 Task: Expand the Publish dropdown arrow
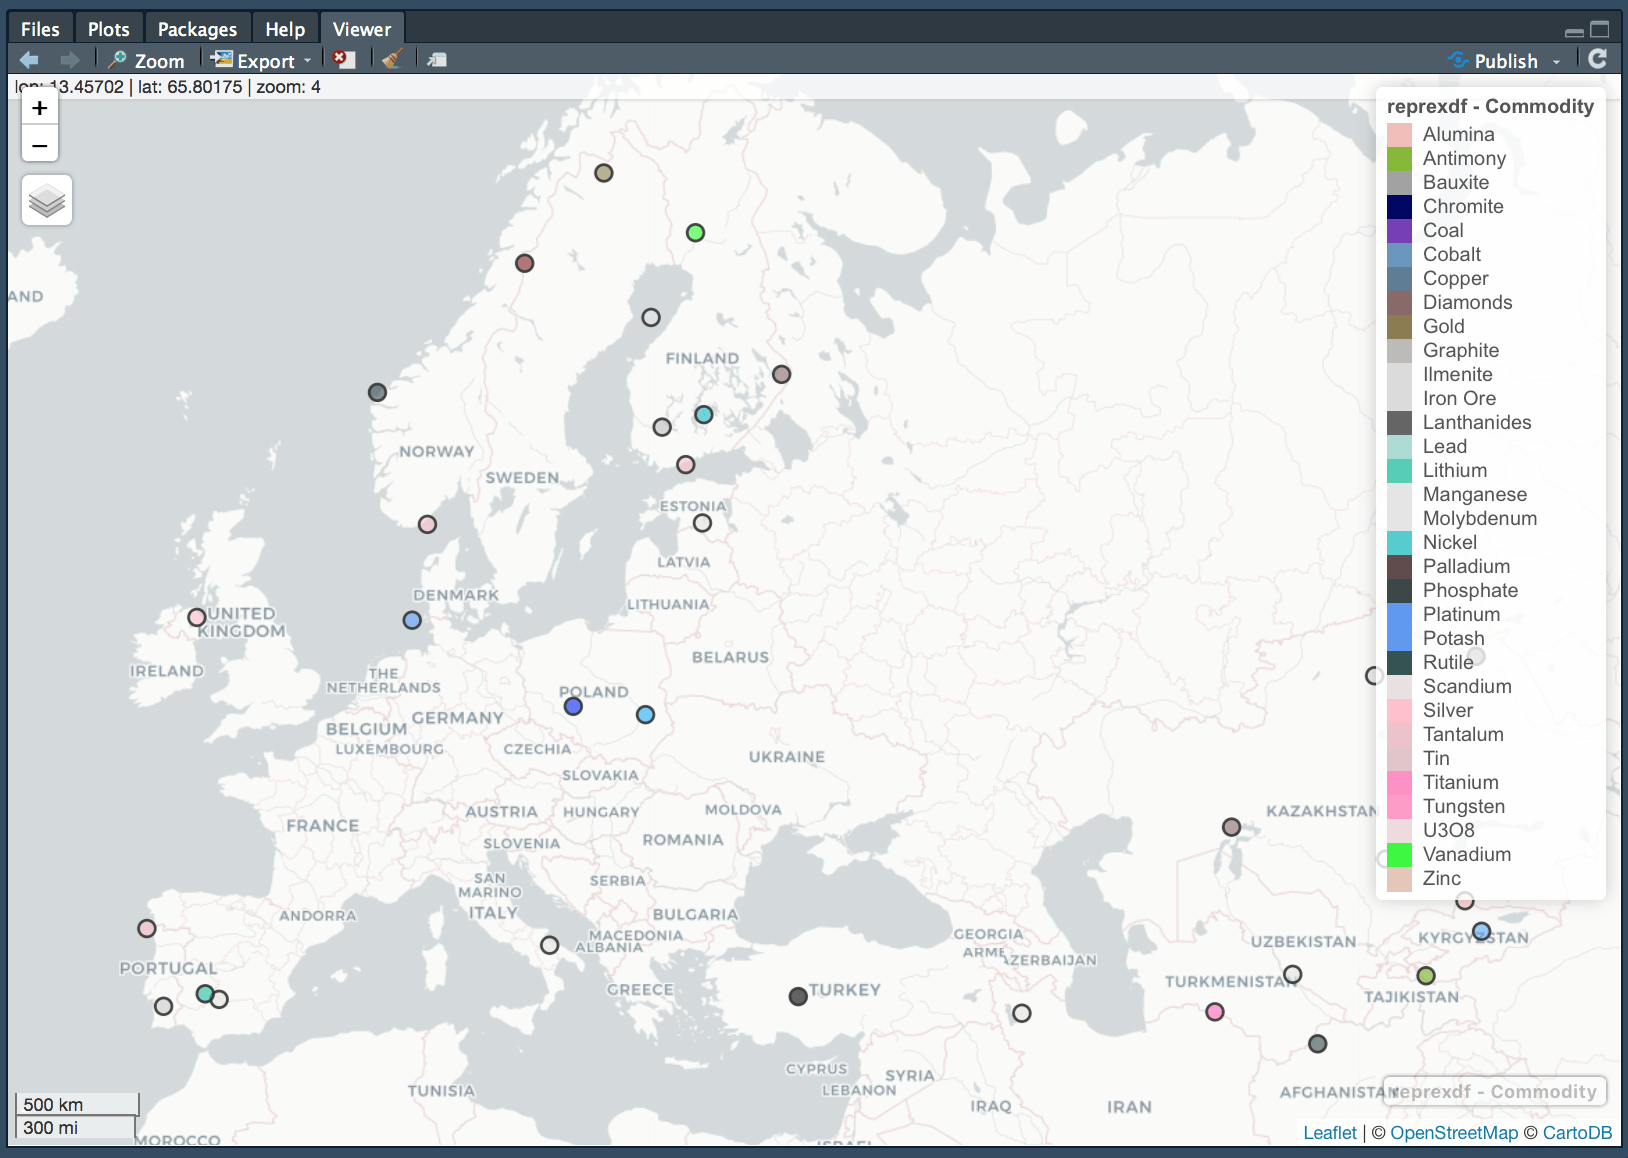[1556, 61]
